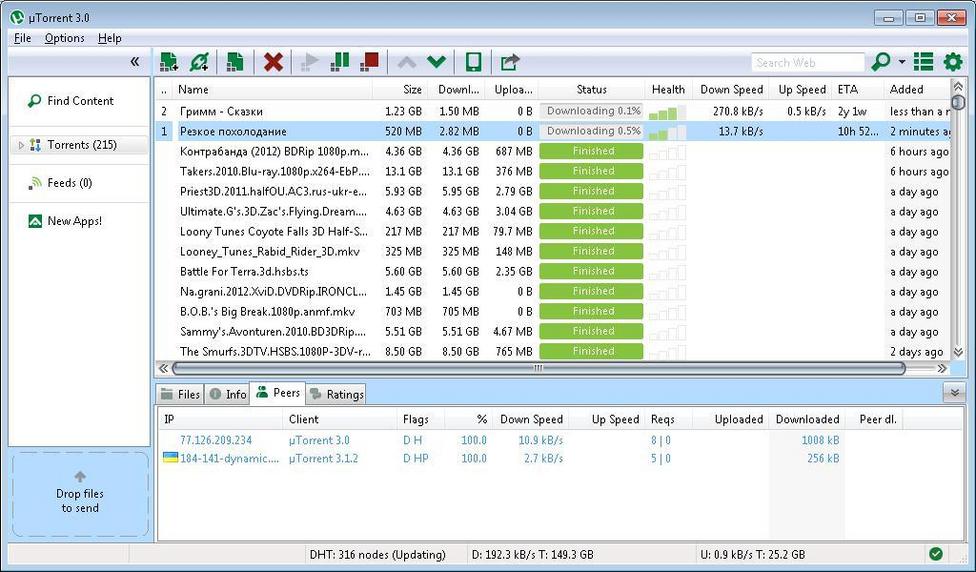Click the green Move Down Queue arrow

point(436,62)
